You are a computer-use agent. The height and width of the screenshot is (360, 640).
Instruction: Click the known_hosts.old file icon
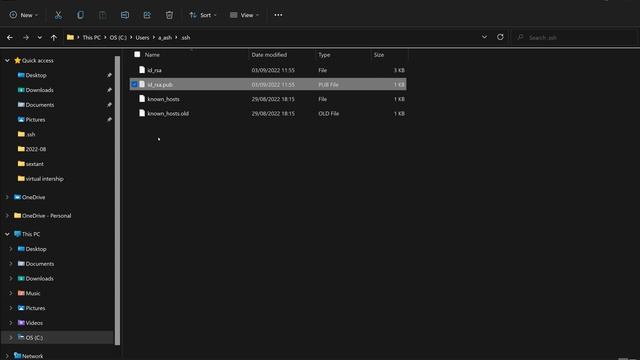point(142,113)
